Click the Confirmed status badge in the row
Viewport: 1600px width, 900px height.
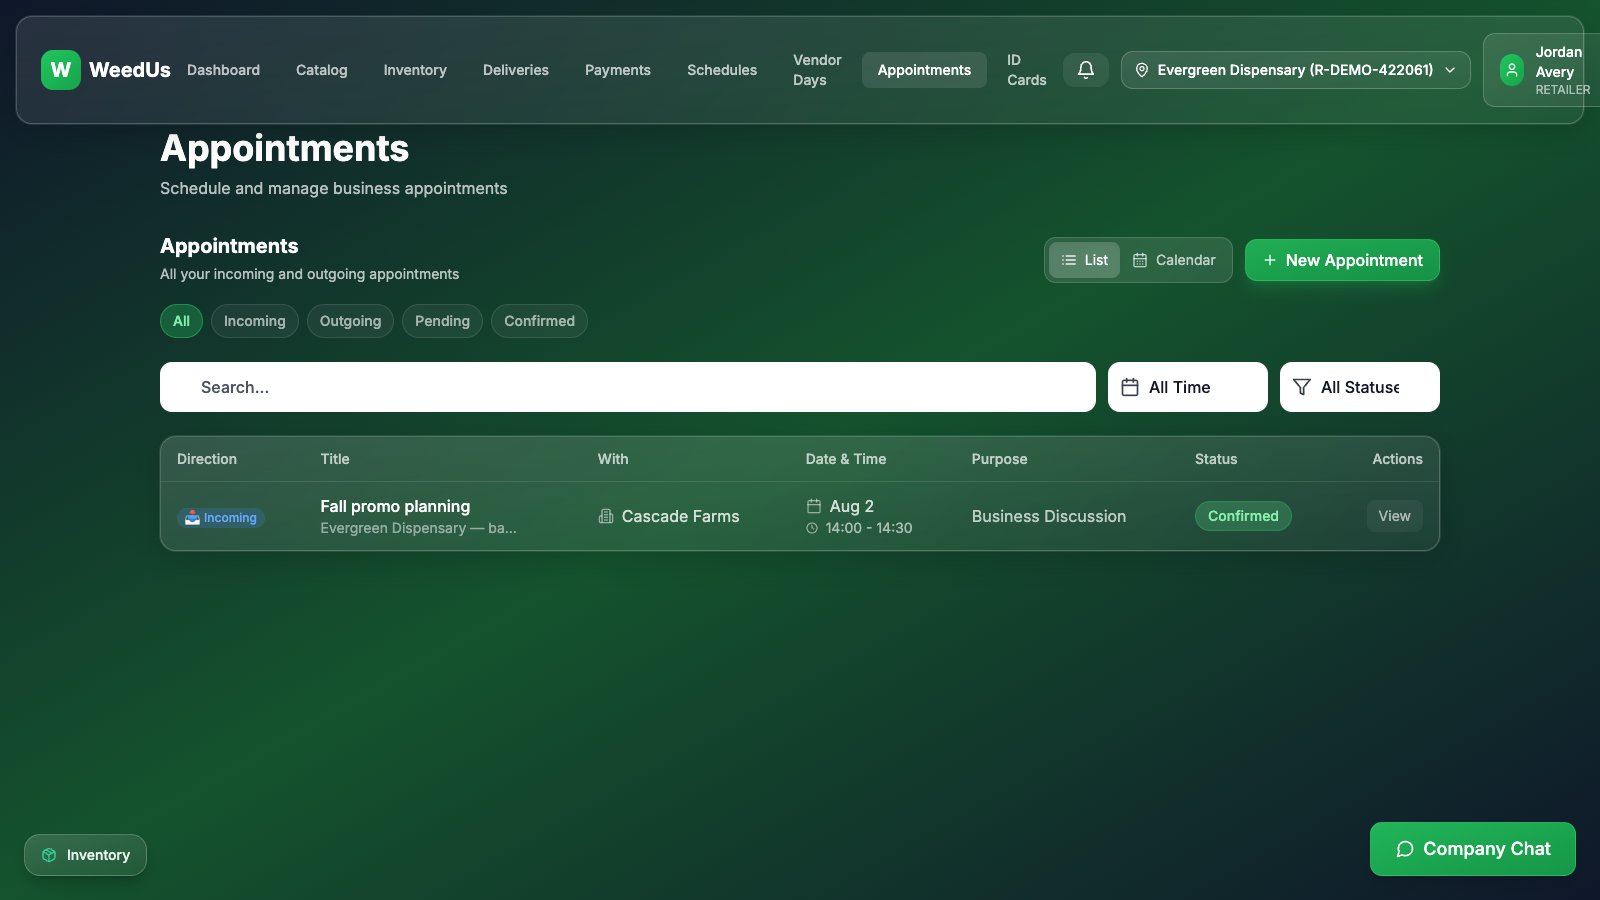[1243, 516]
